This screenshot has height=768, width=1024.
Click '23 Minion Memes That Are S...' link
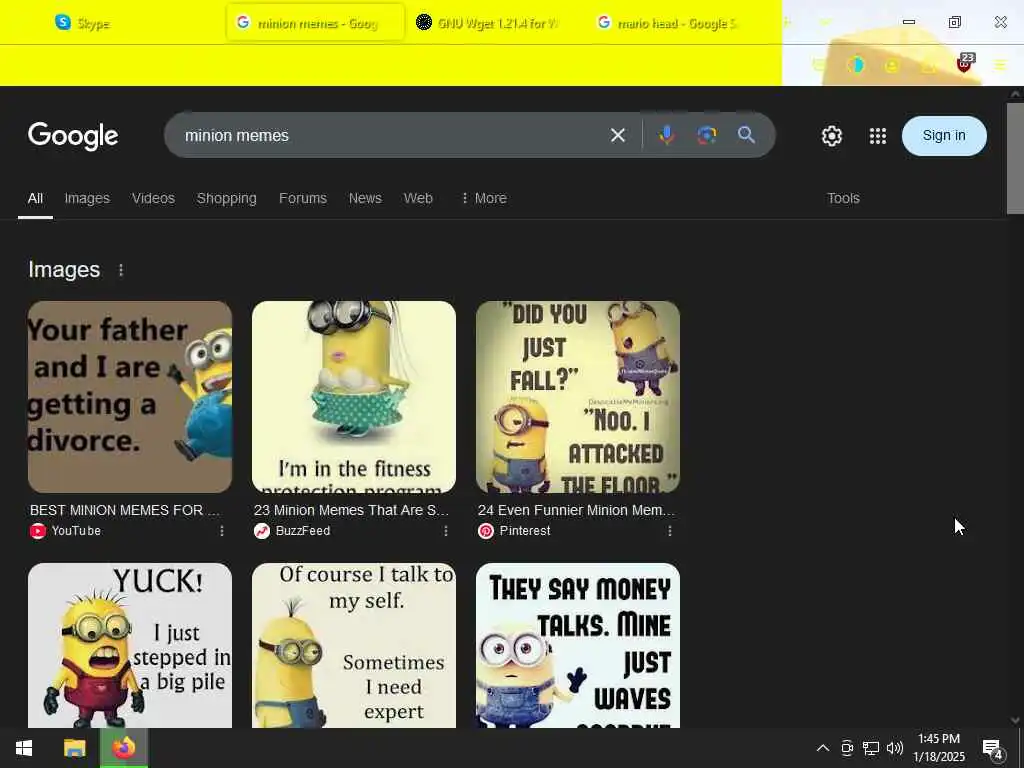[351, 510]
